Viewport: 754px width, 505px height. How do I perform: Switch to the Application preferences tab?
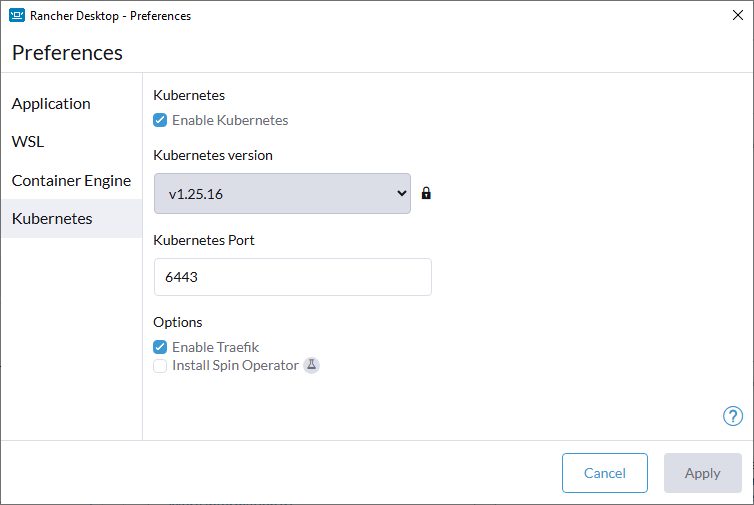[x=51, y=104]
